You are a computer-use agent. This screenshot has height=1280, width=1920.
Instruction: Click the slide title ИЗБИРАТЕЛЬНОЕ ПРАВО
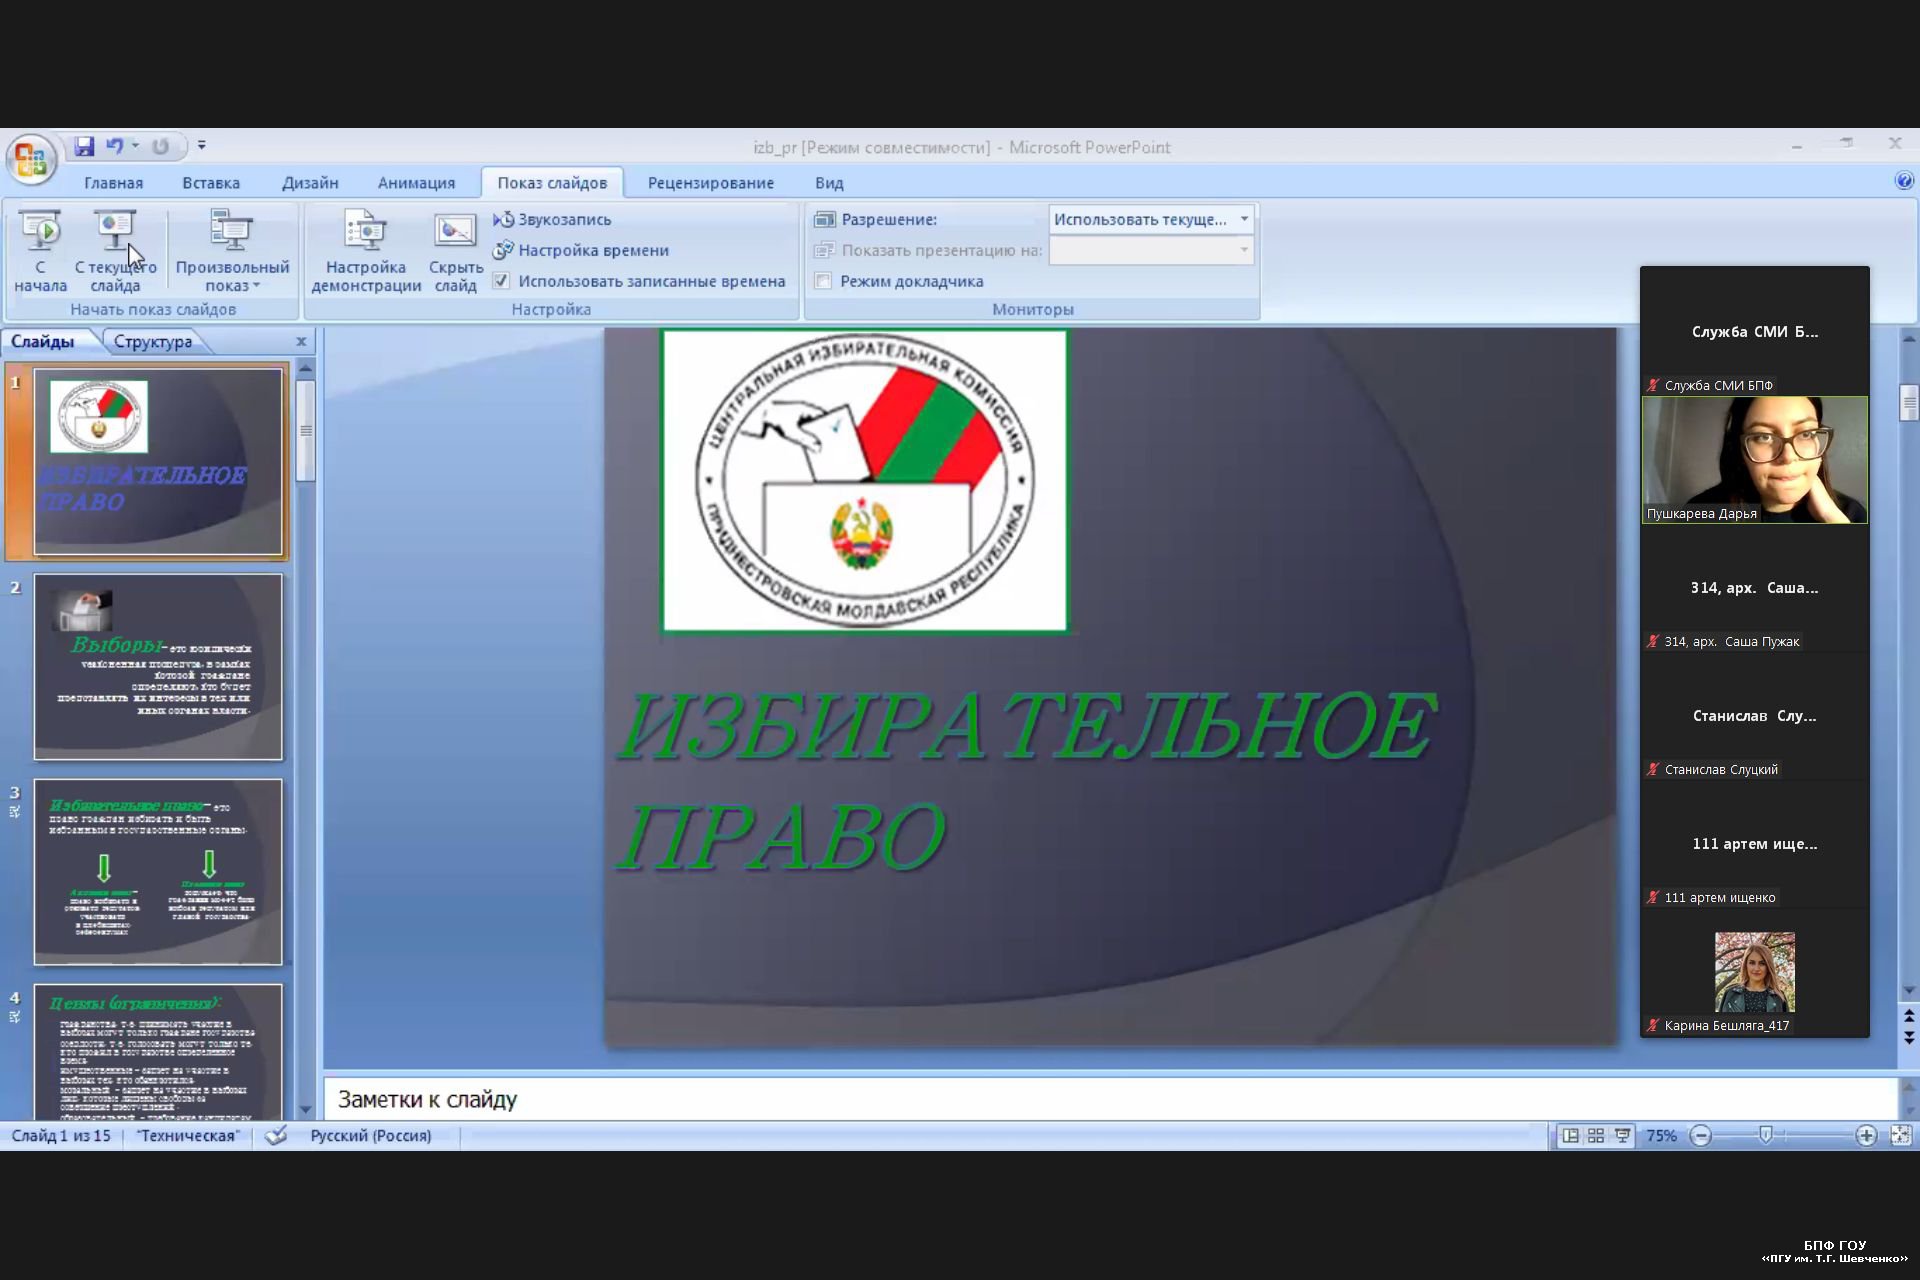point(1026,780)
